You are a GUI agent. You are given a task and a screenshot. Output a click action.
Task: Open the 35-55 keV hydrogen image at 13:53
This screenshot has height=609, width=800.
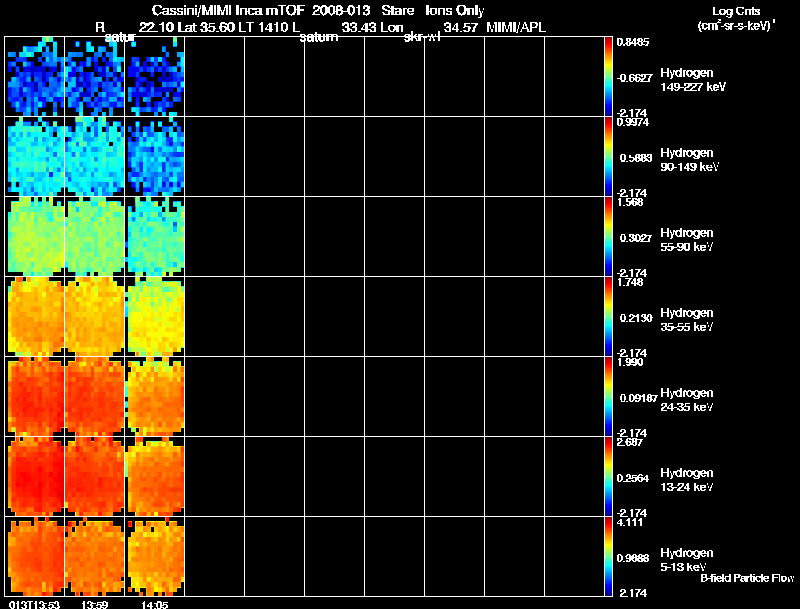[35, 317]
